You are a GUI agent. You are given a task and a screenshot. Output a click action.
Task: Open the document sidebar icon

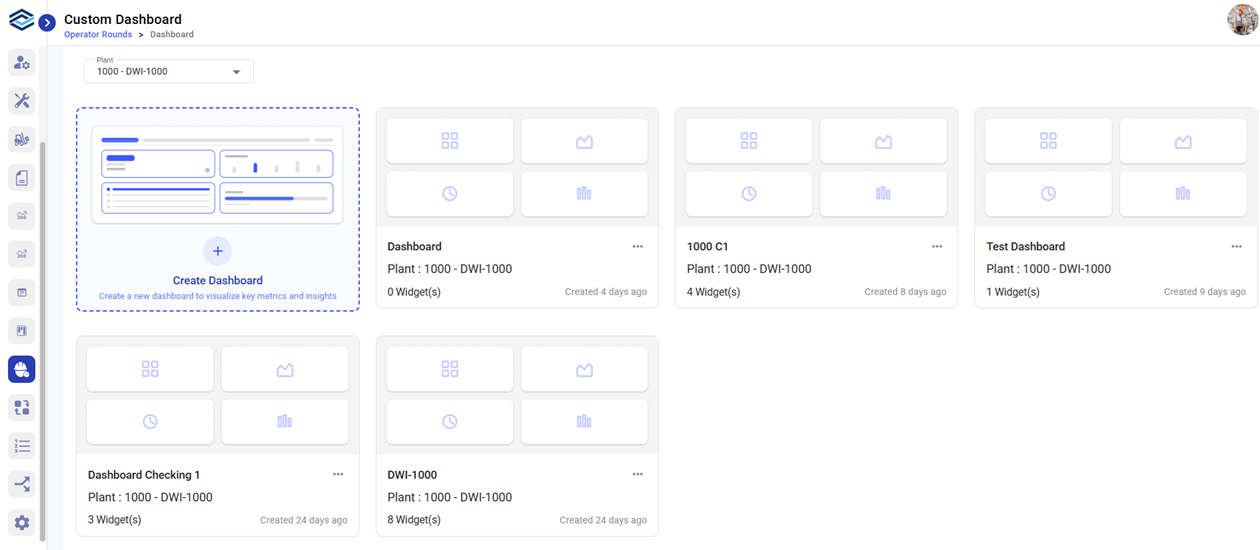pos(22,178)
